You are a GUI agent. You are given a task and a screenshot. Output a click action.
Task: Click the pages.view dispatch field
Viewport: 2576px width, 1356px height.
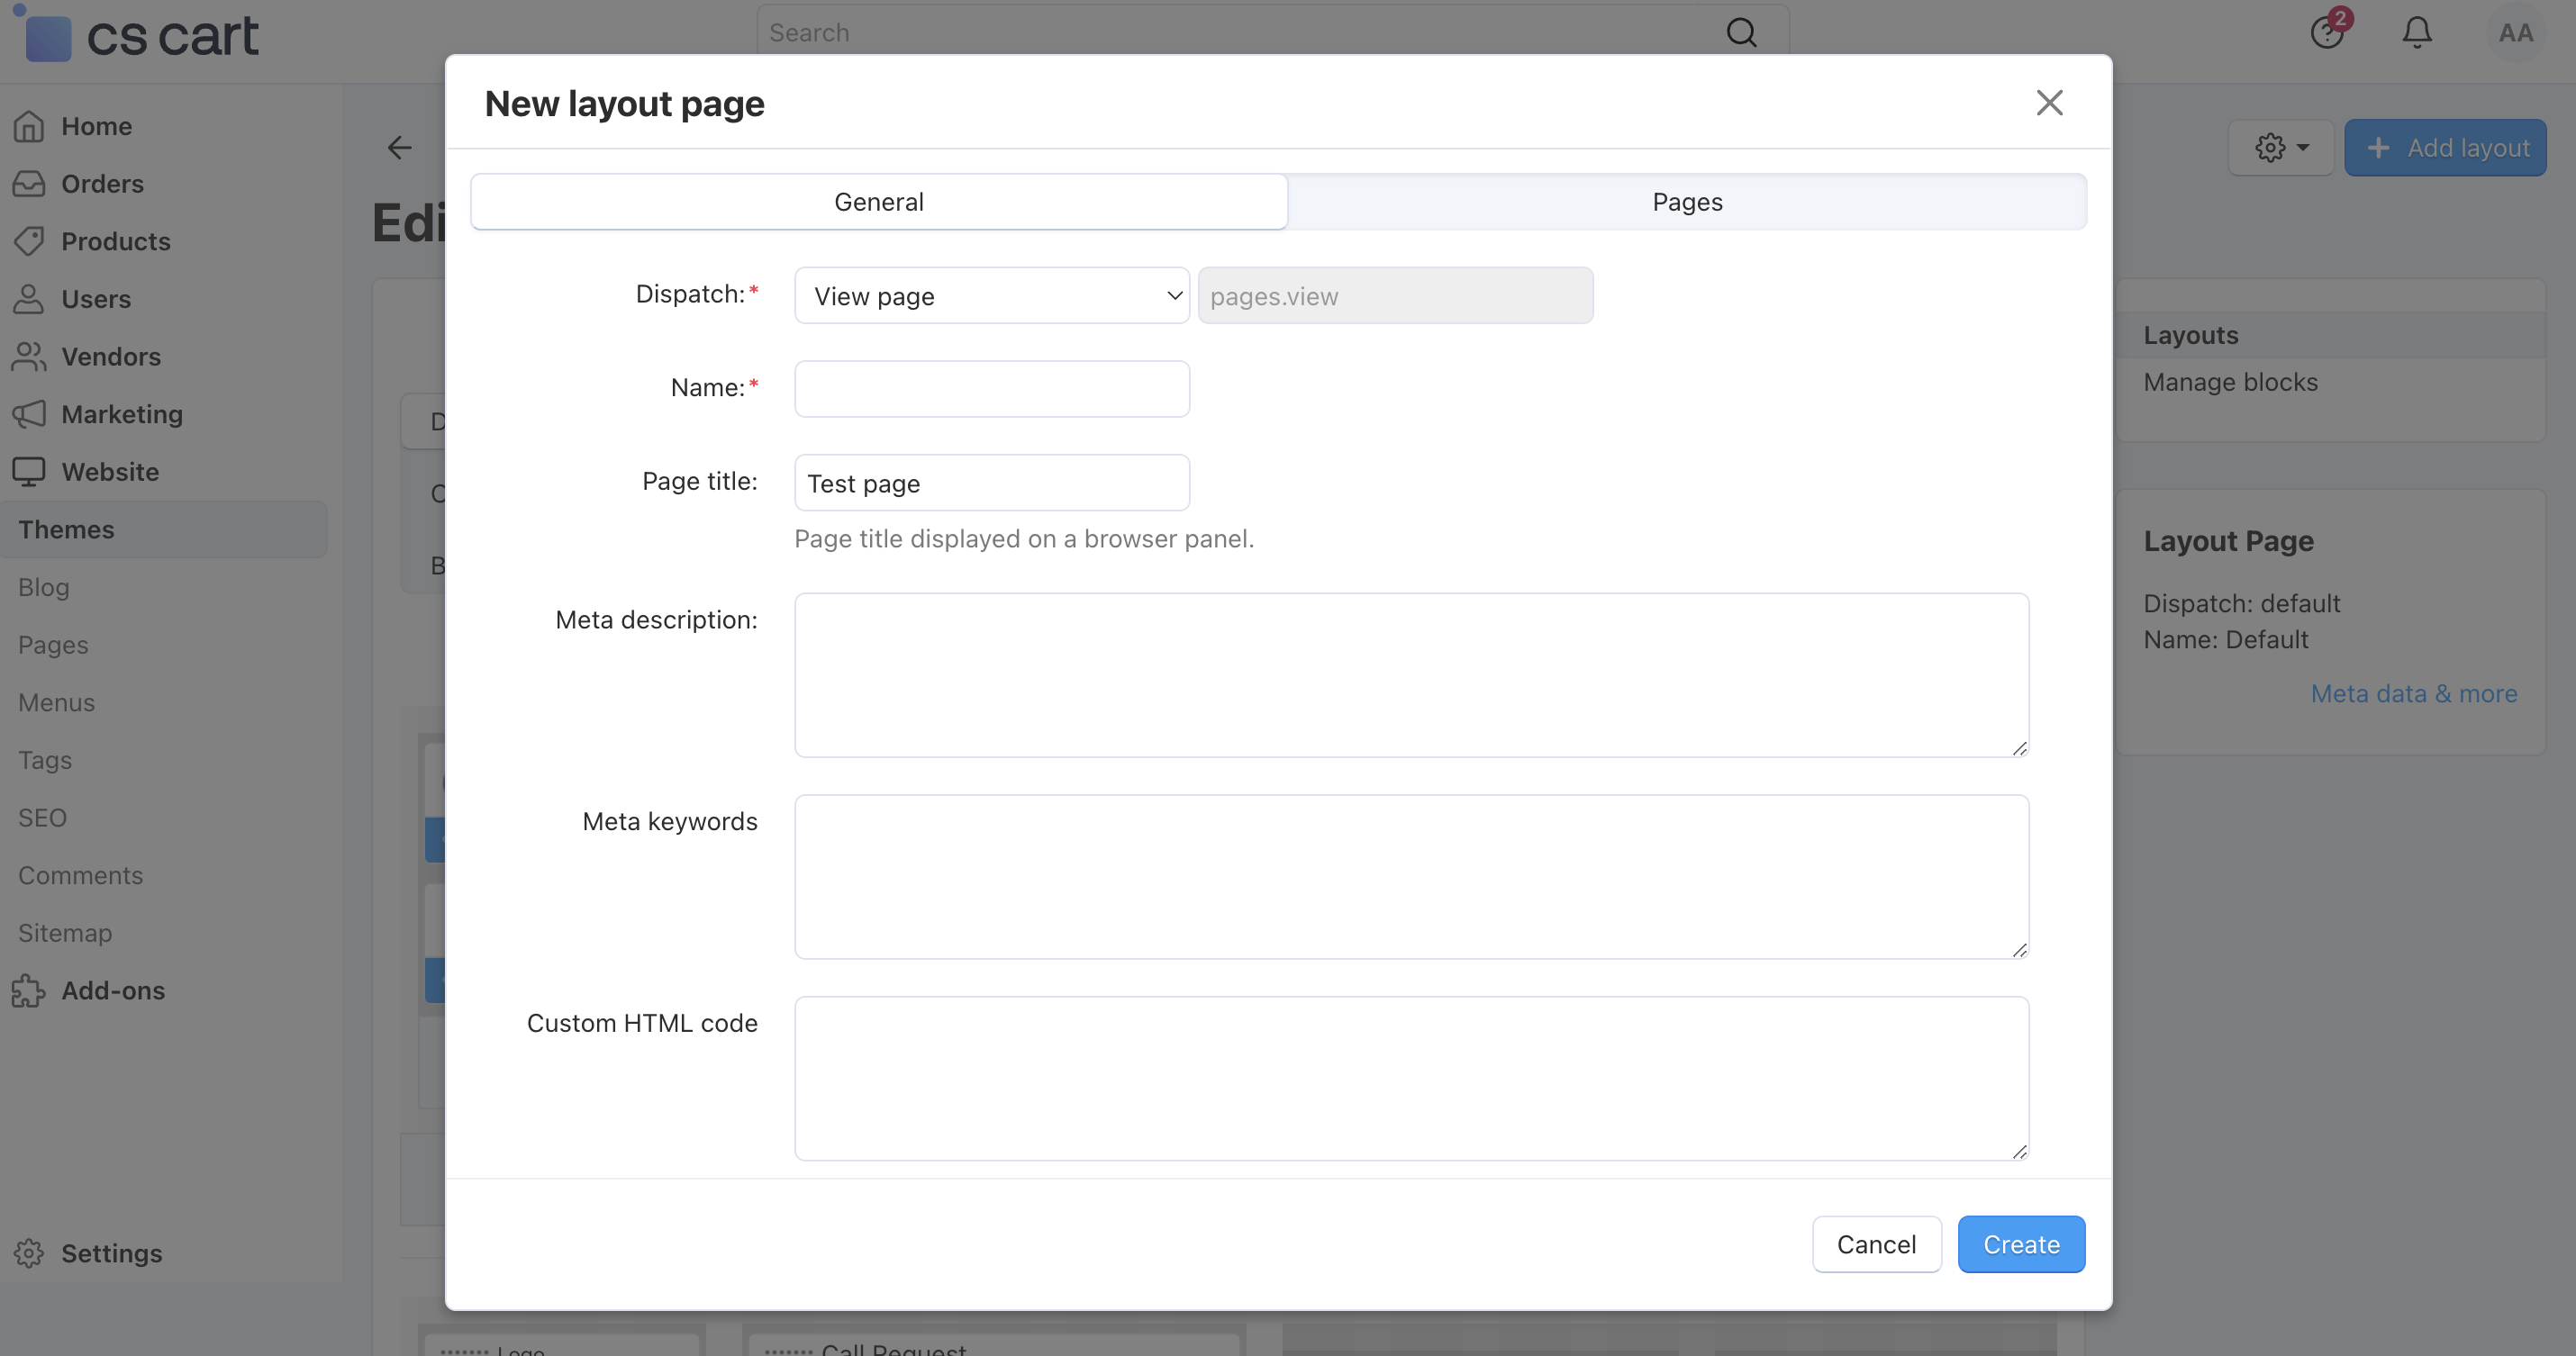coord(1394,295)
